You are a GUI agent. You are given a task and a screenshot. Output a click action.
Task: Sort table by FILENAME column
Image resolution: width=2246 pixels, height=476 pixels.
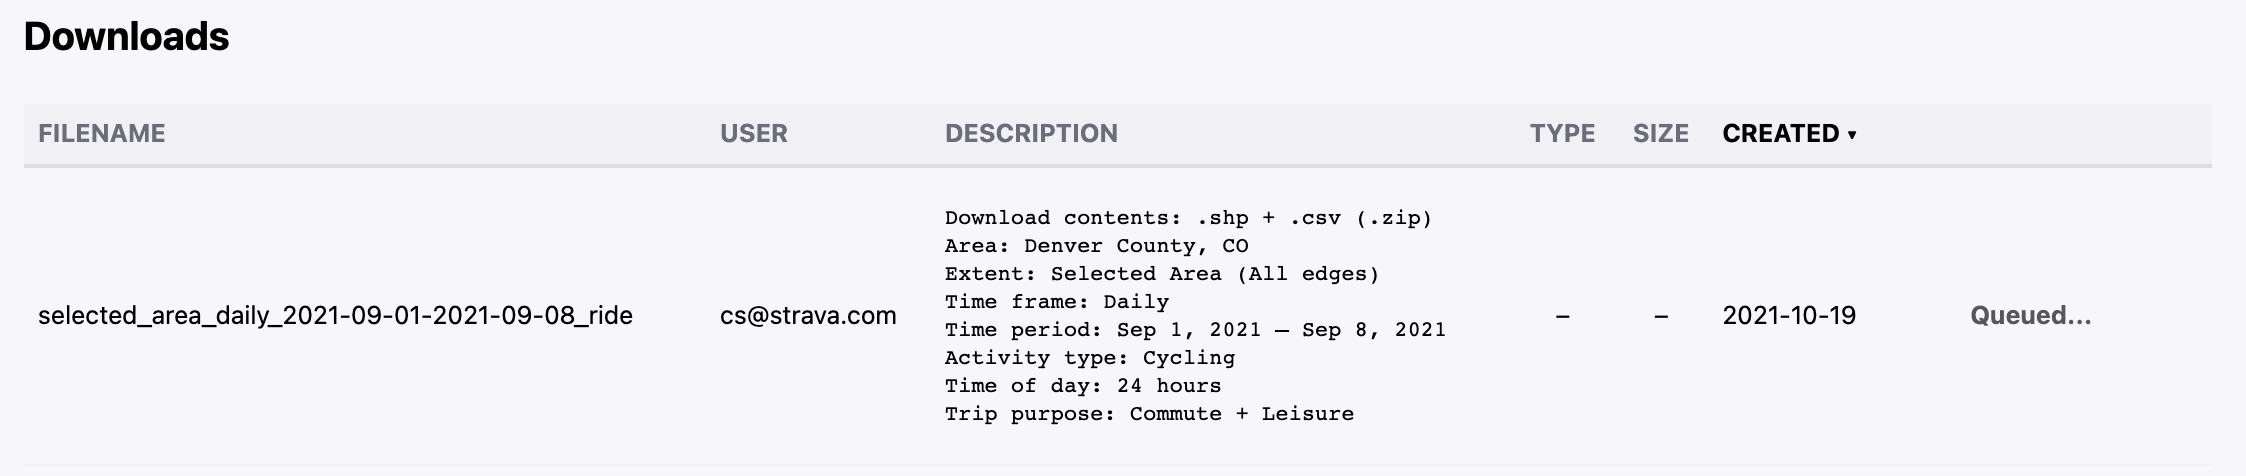tap(102, 133)
